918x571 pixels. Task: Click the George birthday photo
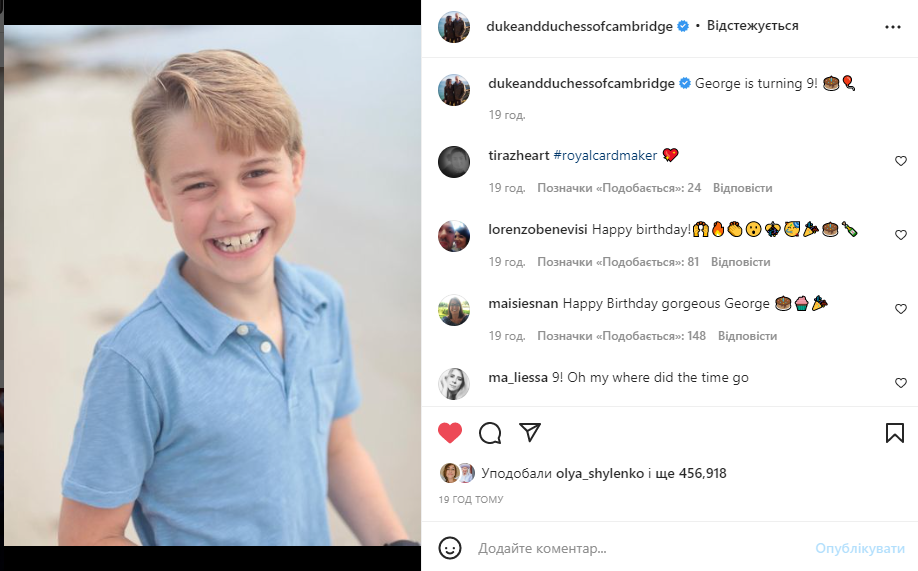point(212,285)
